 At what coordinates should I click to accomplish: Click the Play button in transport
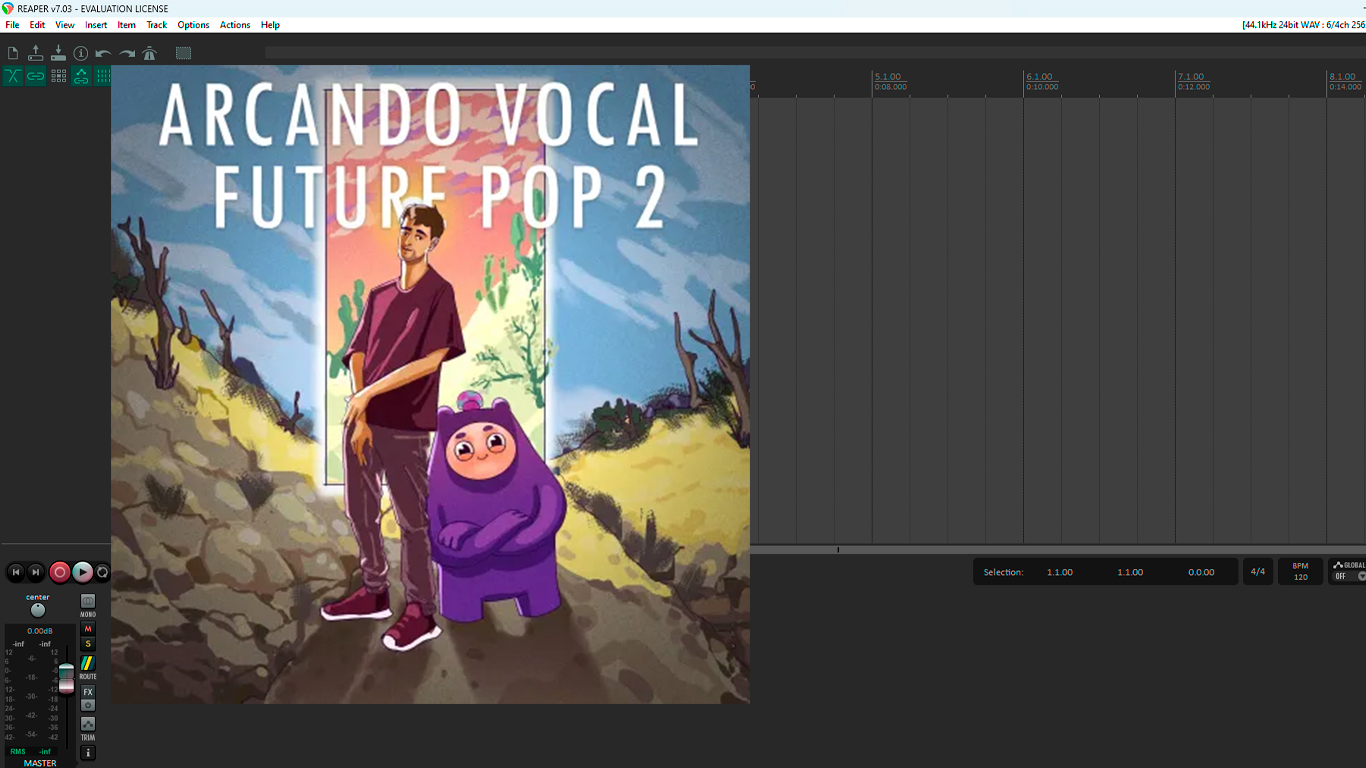pyautogui.click(x=83, y=572)
